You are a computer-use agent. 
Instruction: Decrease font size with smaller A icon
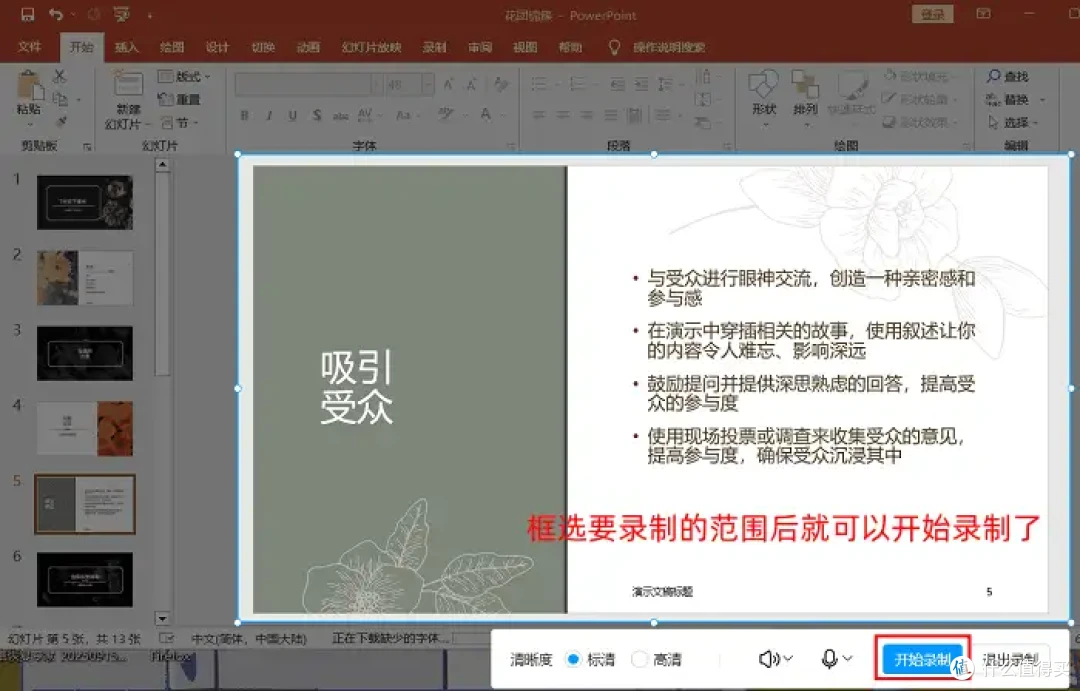point(472,84)
